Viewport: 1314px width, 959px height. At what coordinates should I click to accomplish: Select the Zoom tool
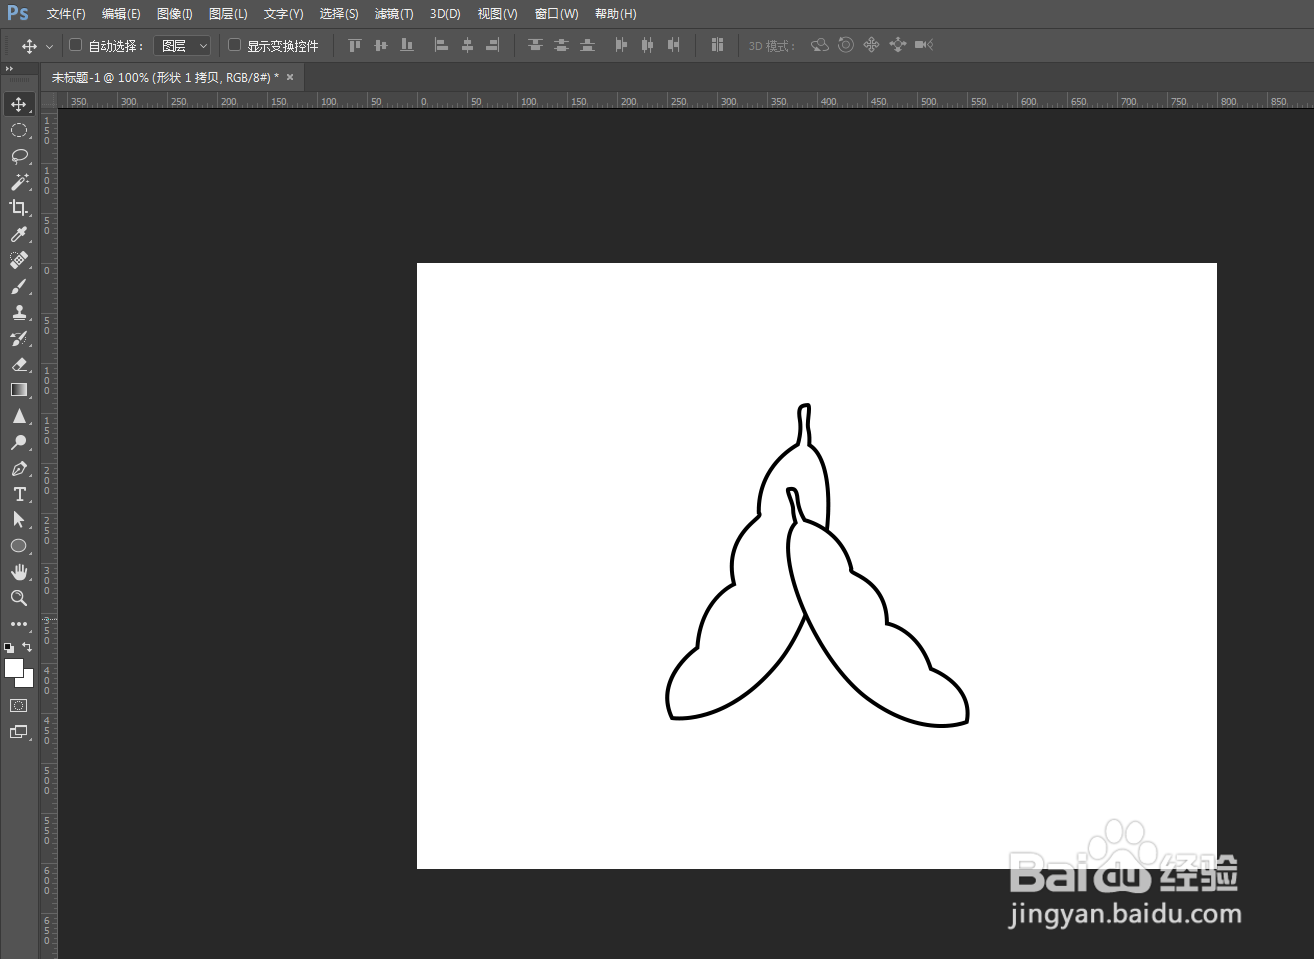pos(19,598)
